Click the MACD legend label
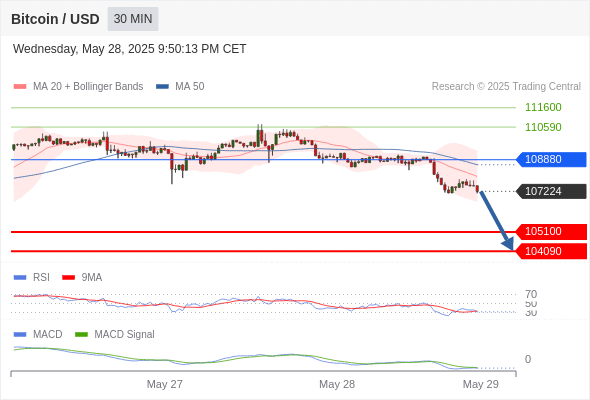The width and height of the screenshot is (590, 400). tap(47, 335)
